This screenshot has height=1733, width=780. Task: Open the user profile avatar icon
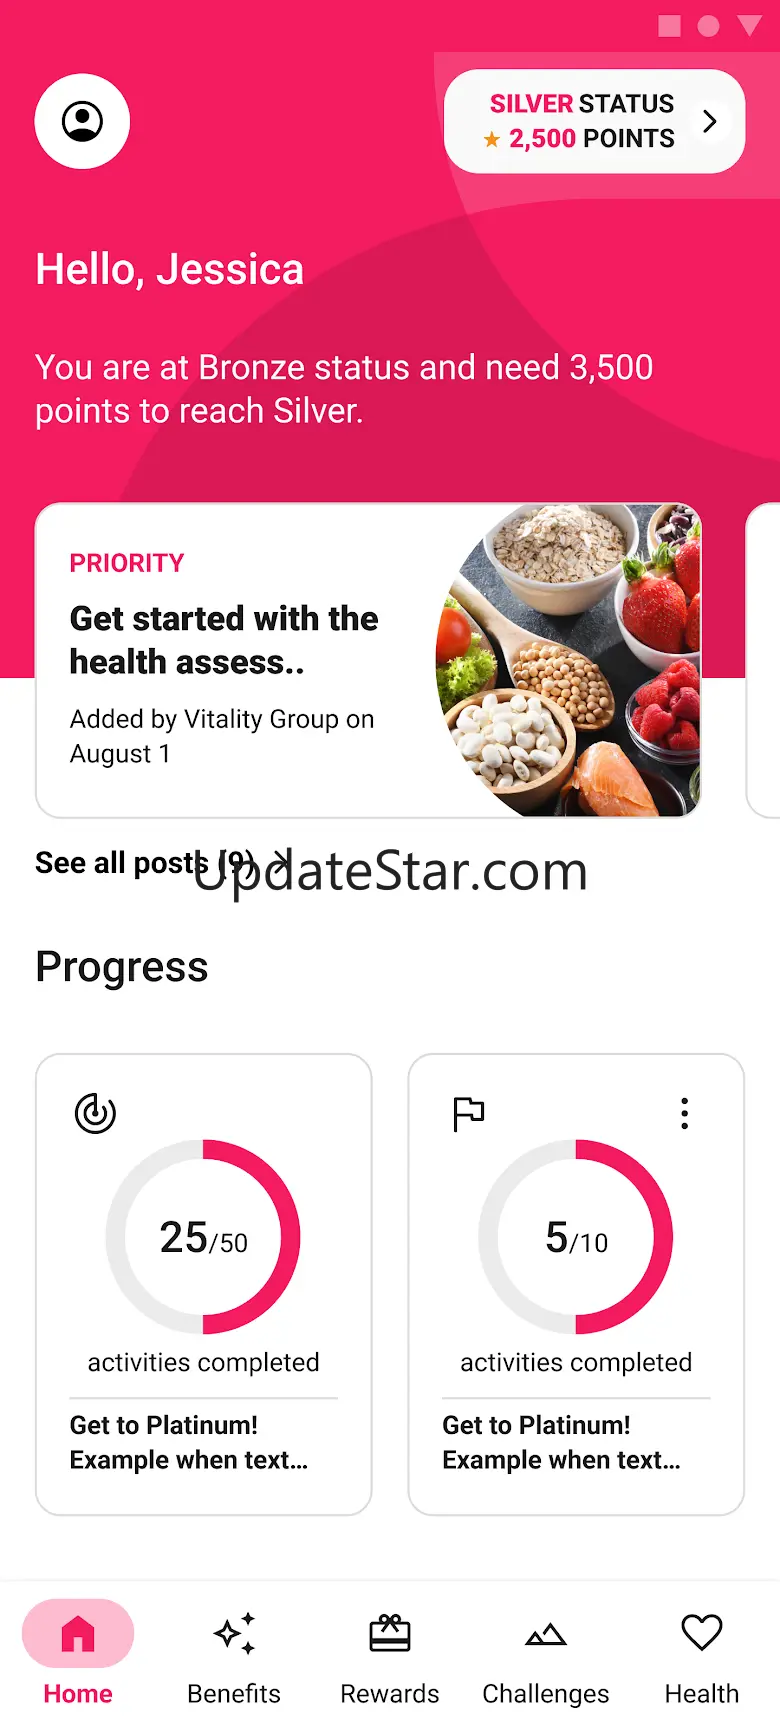click(82, 121)
